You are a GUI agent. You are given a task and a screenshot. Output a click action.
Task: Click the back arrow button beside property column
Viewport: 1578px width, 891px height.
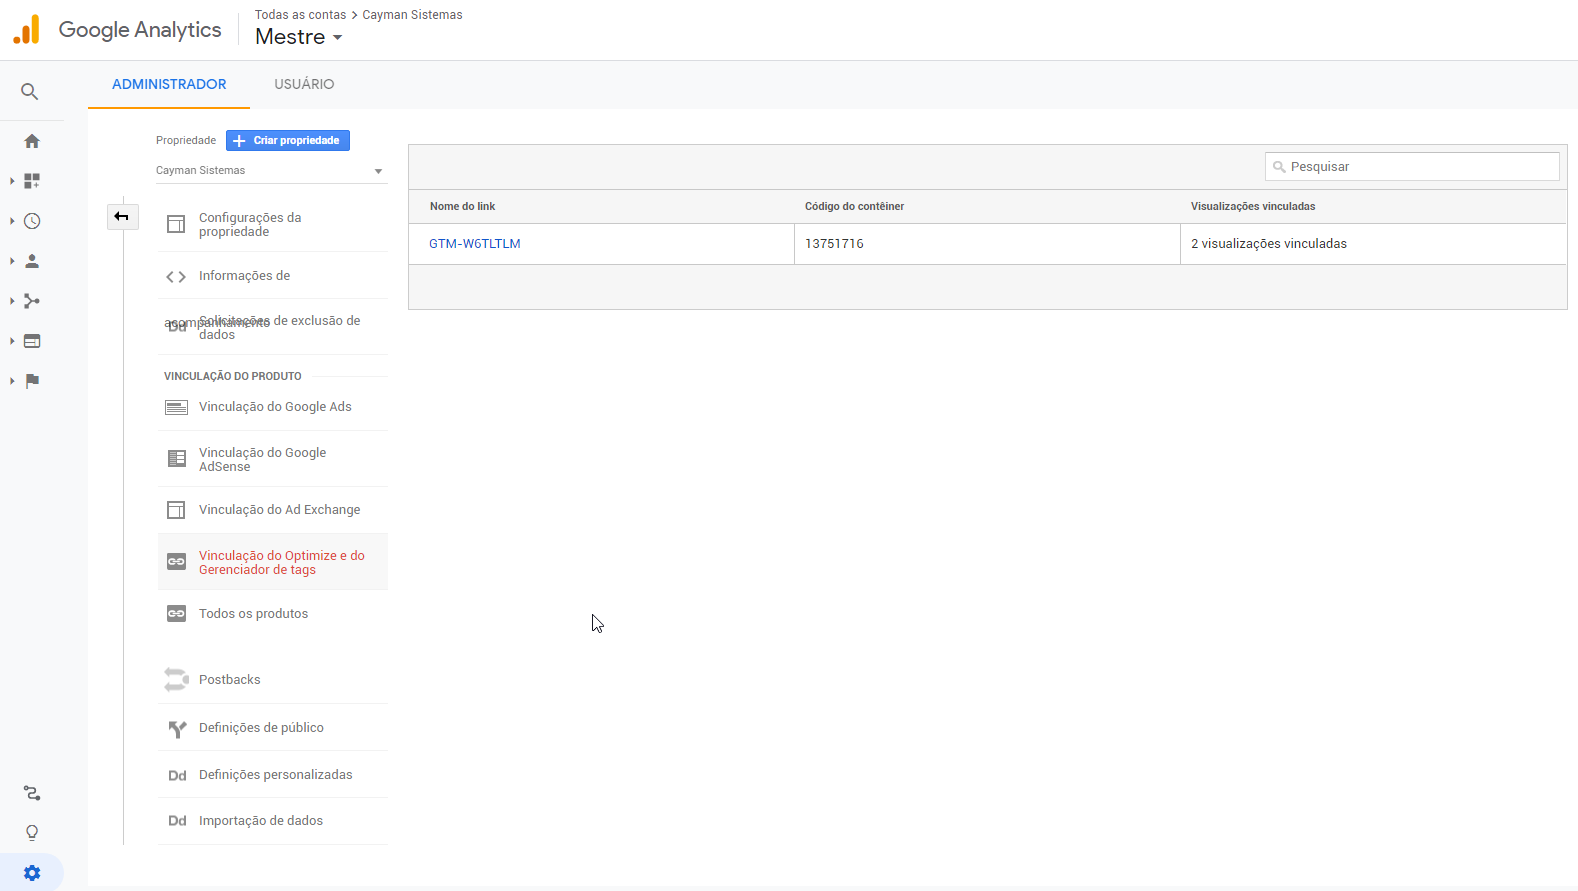click(122, 217)
